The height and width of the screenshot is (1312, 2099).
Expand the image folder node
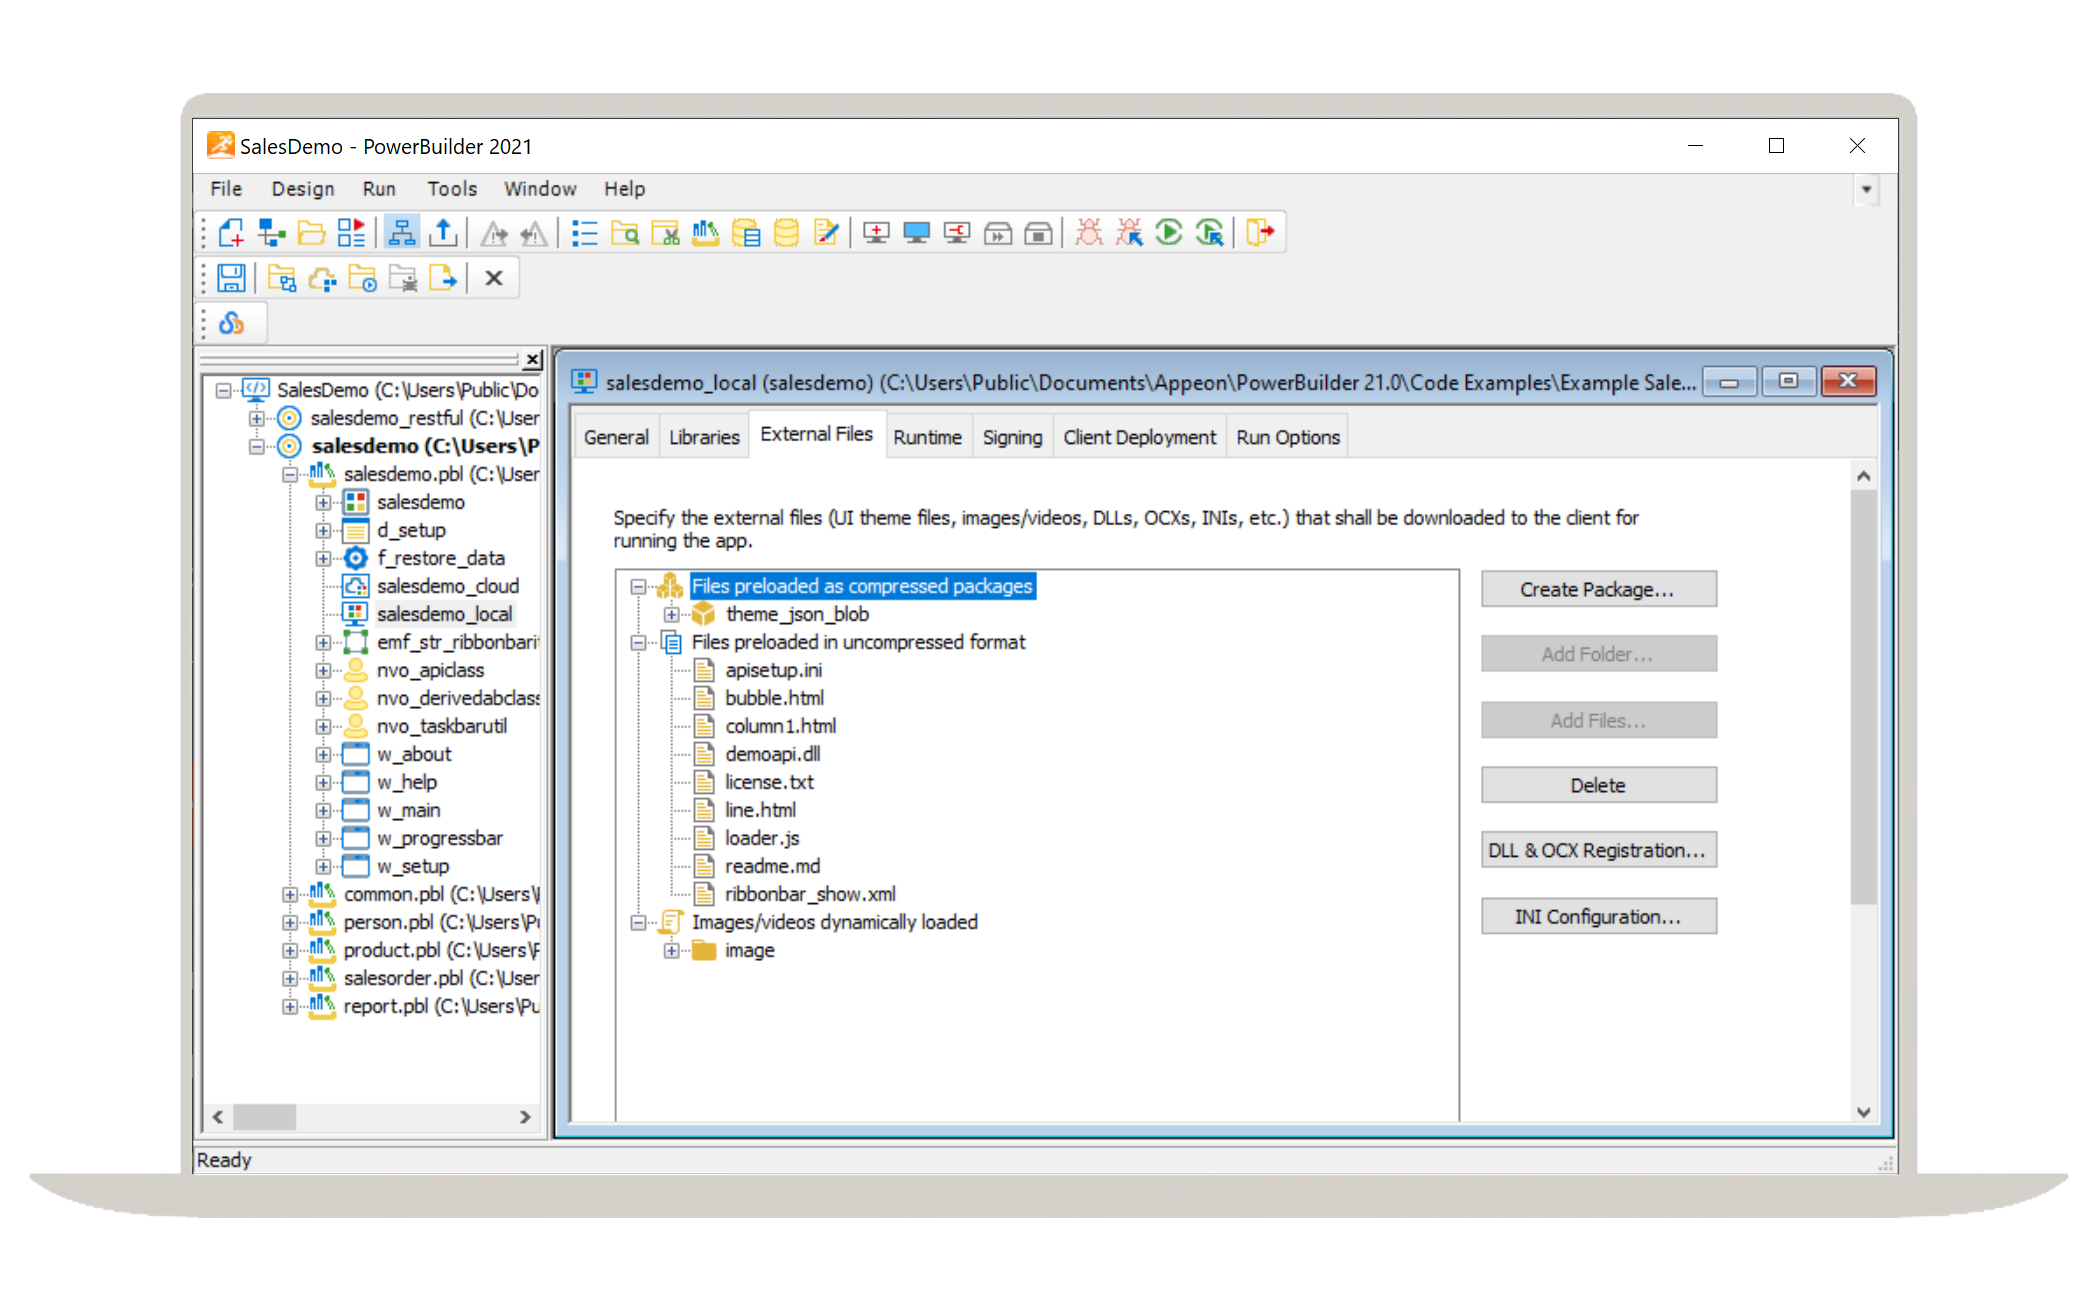point(671,950)
